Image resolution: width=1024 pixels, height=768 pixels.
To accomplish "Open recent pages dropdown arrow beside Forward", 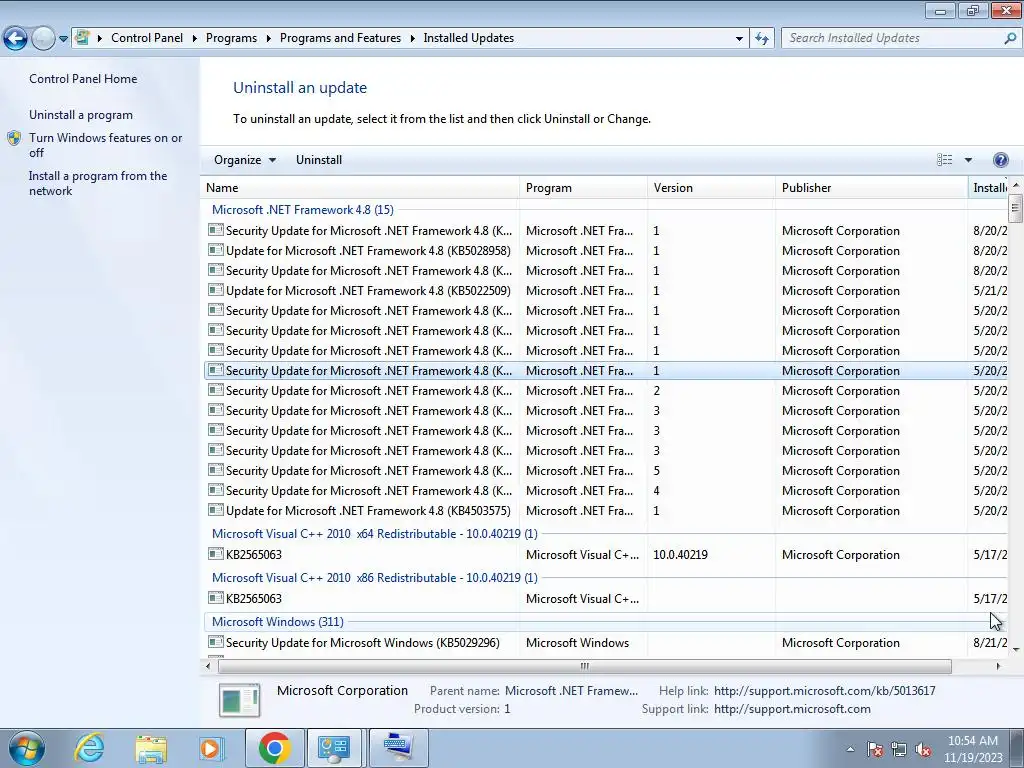I will [x=63, y=39].
